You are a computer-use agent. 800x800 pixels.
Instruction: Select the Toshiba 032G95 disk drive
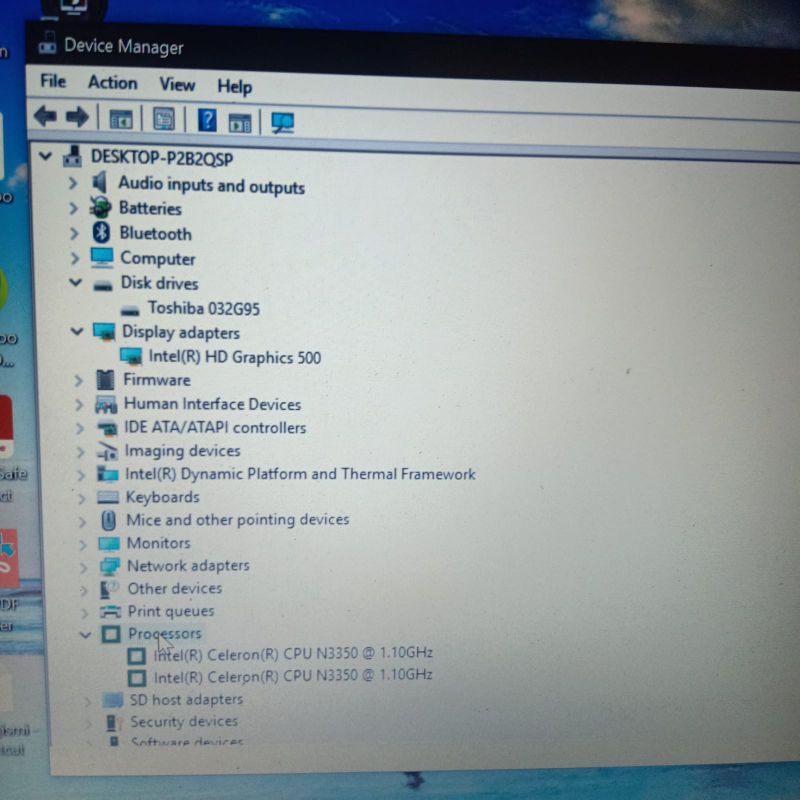pos(203,308)
